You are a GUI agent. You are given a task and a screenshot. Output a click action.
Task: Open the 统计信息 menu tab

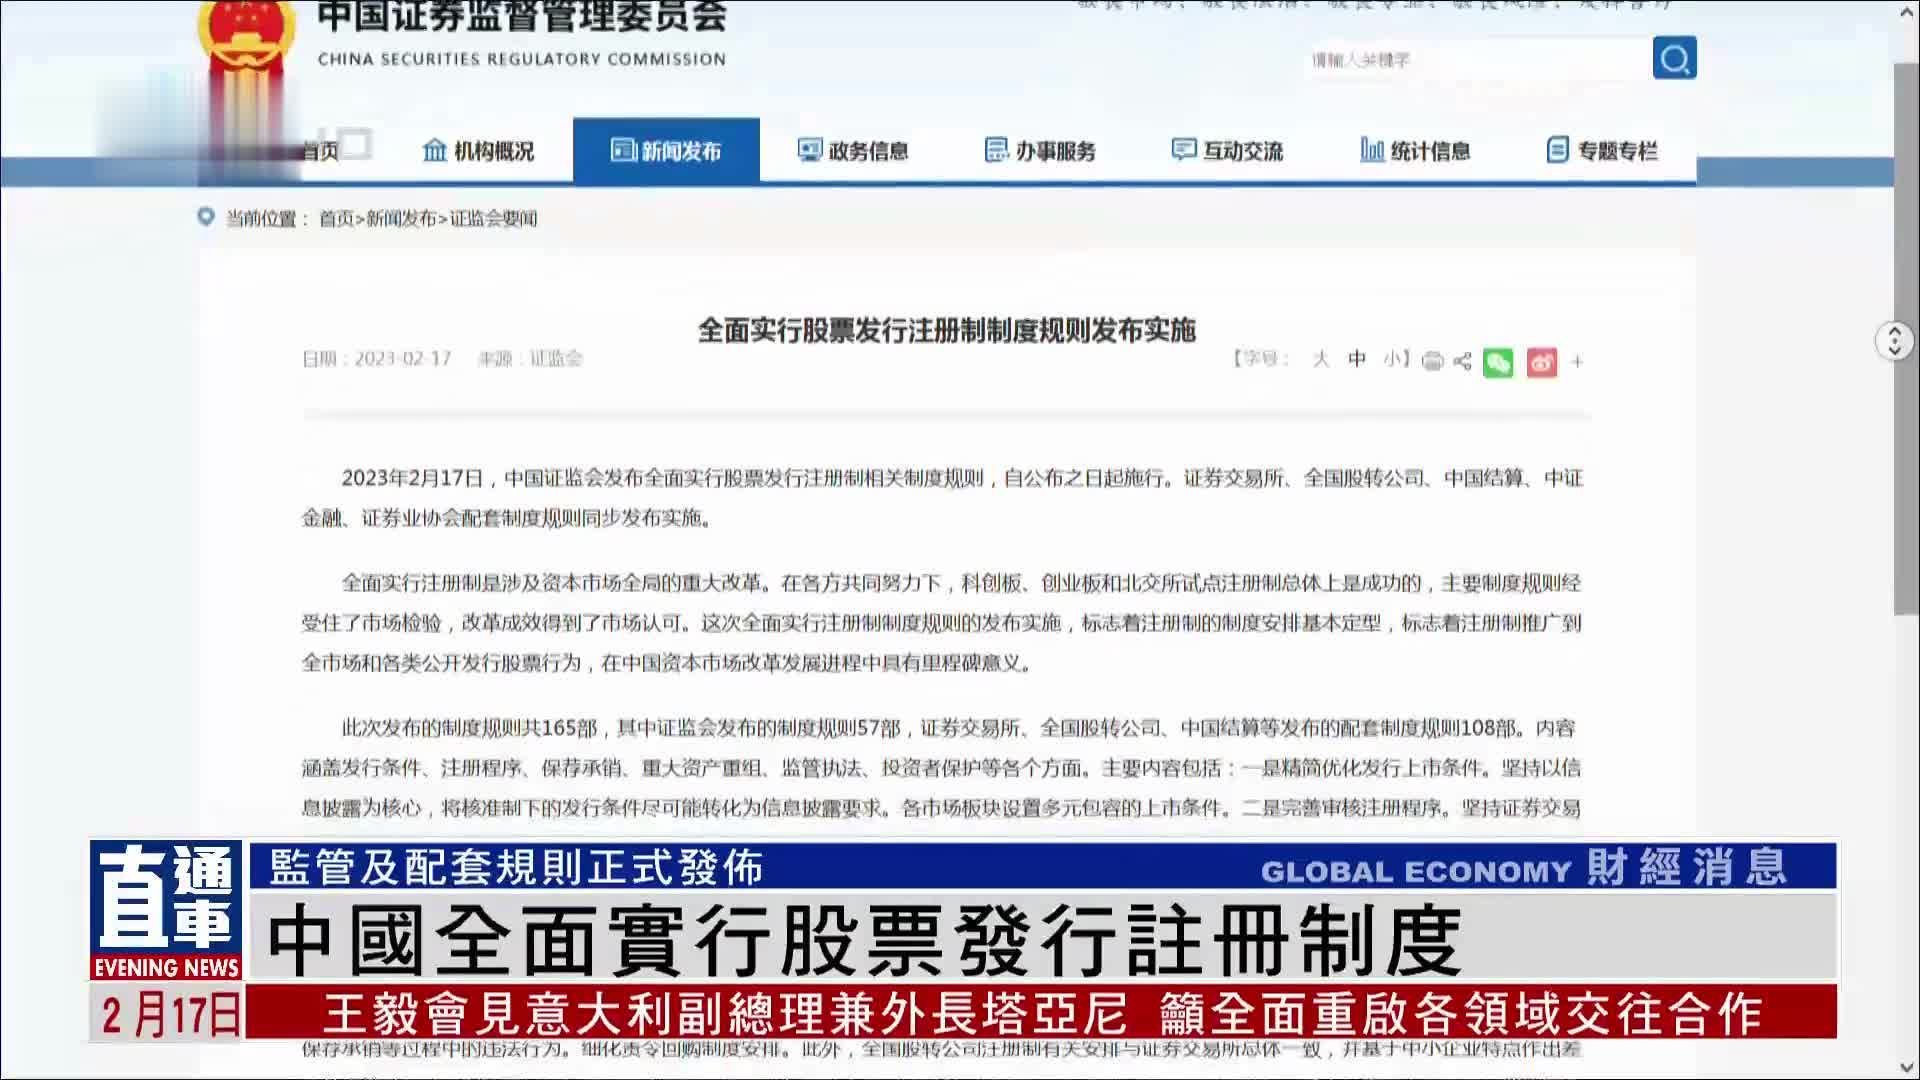1415,151
